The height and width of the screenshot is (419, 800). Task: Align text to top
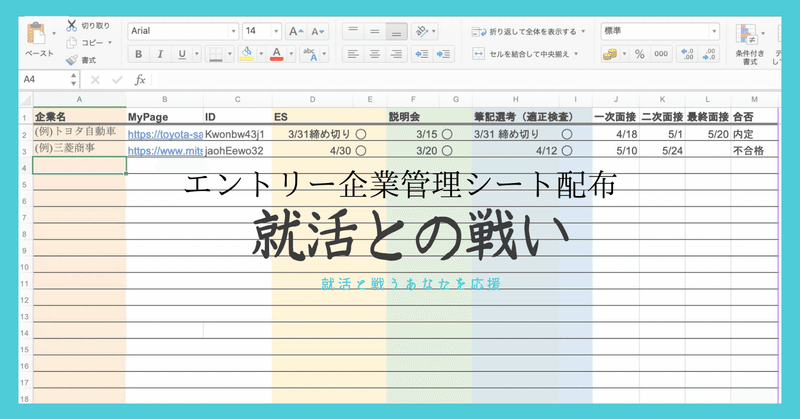(x=353, y=32)
